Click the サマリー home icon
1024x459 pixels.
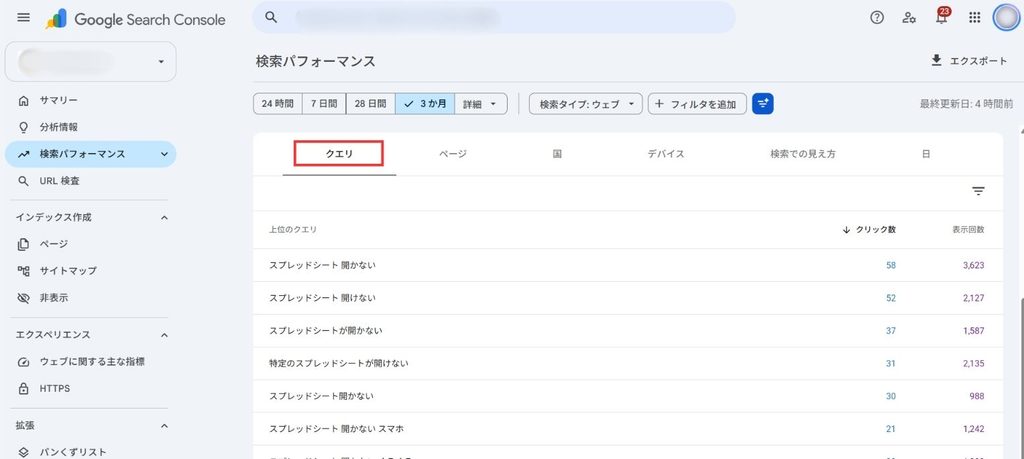[x=24, y=101]
